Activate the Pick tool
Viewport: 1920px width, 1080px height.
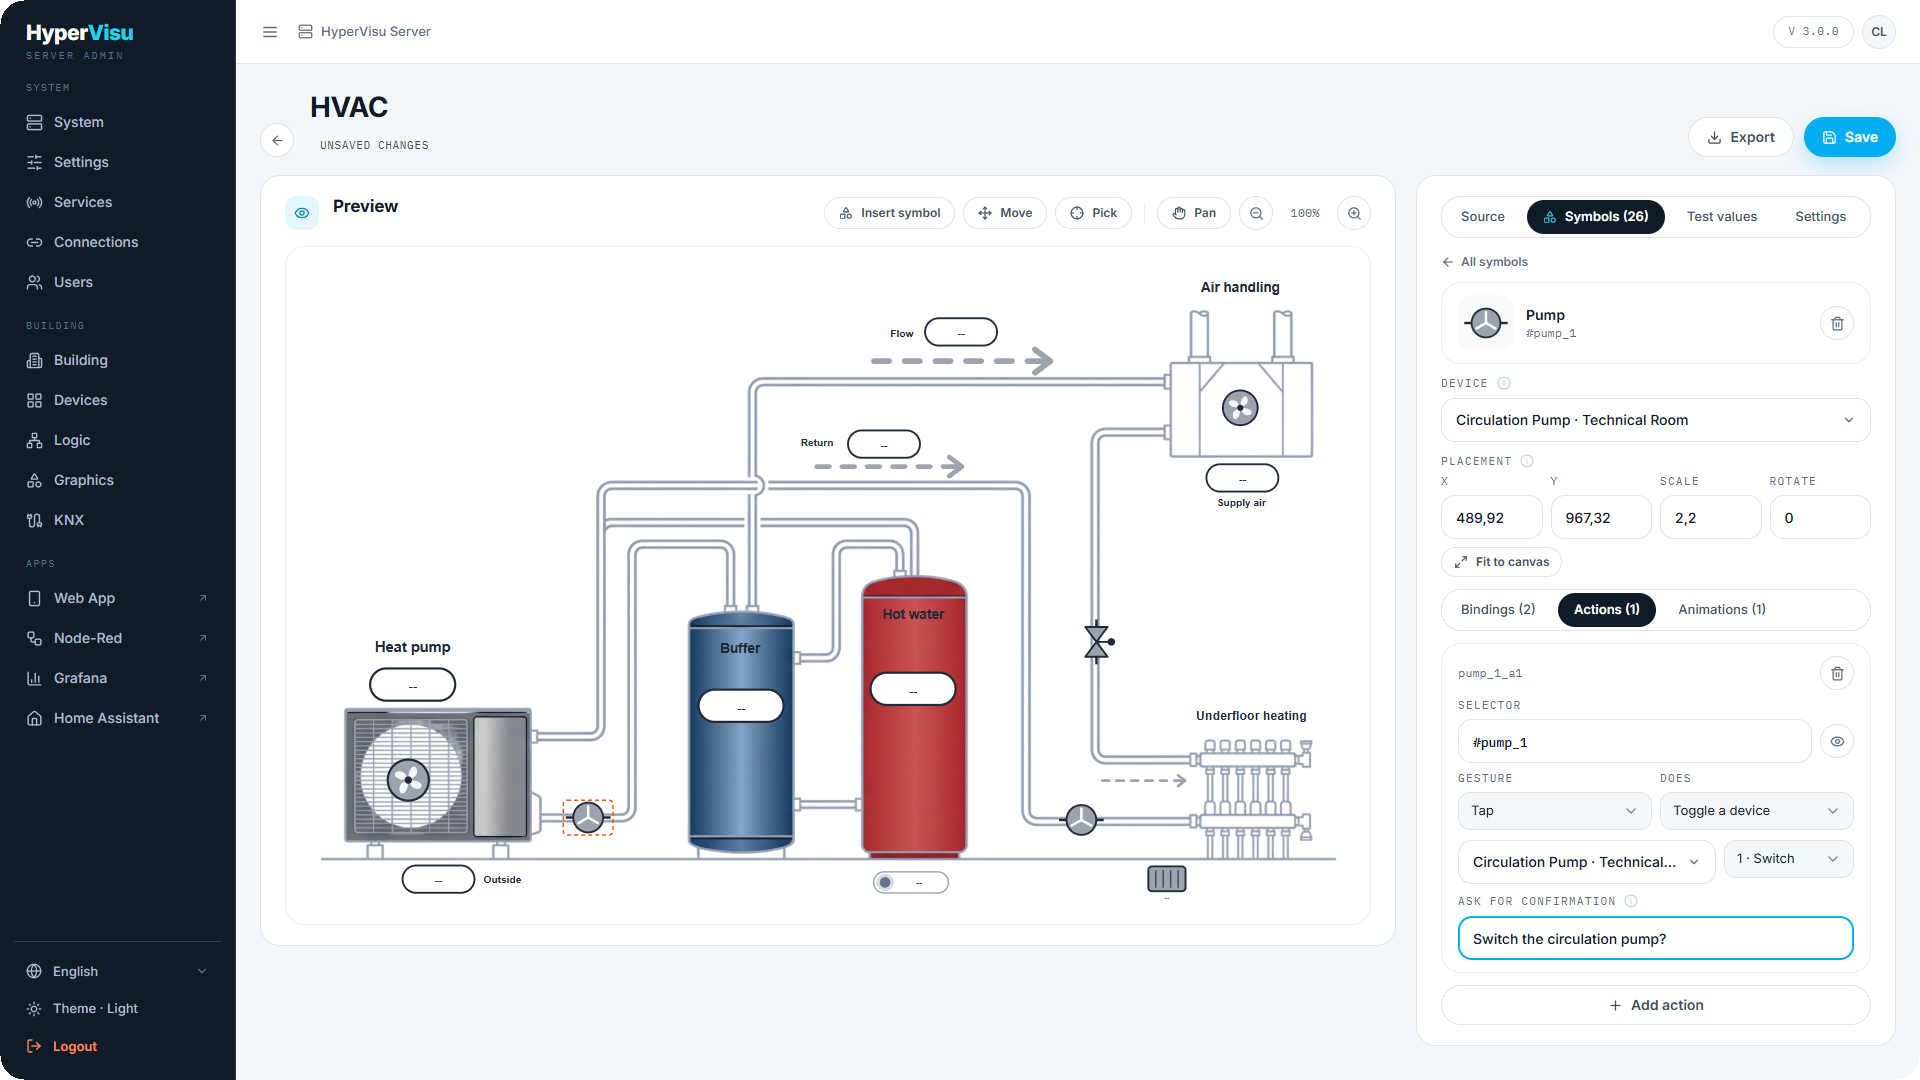(1093, 213)
